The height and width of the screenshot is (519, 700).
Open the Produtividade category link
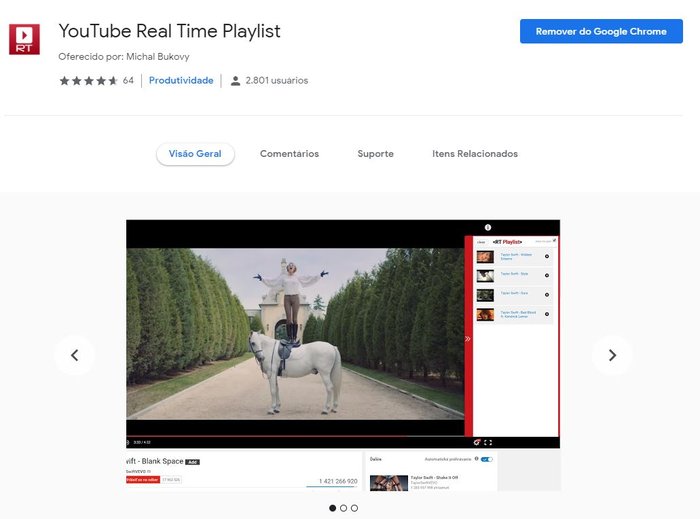[x=181, y=80]
